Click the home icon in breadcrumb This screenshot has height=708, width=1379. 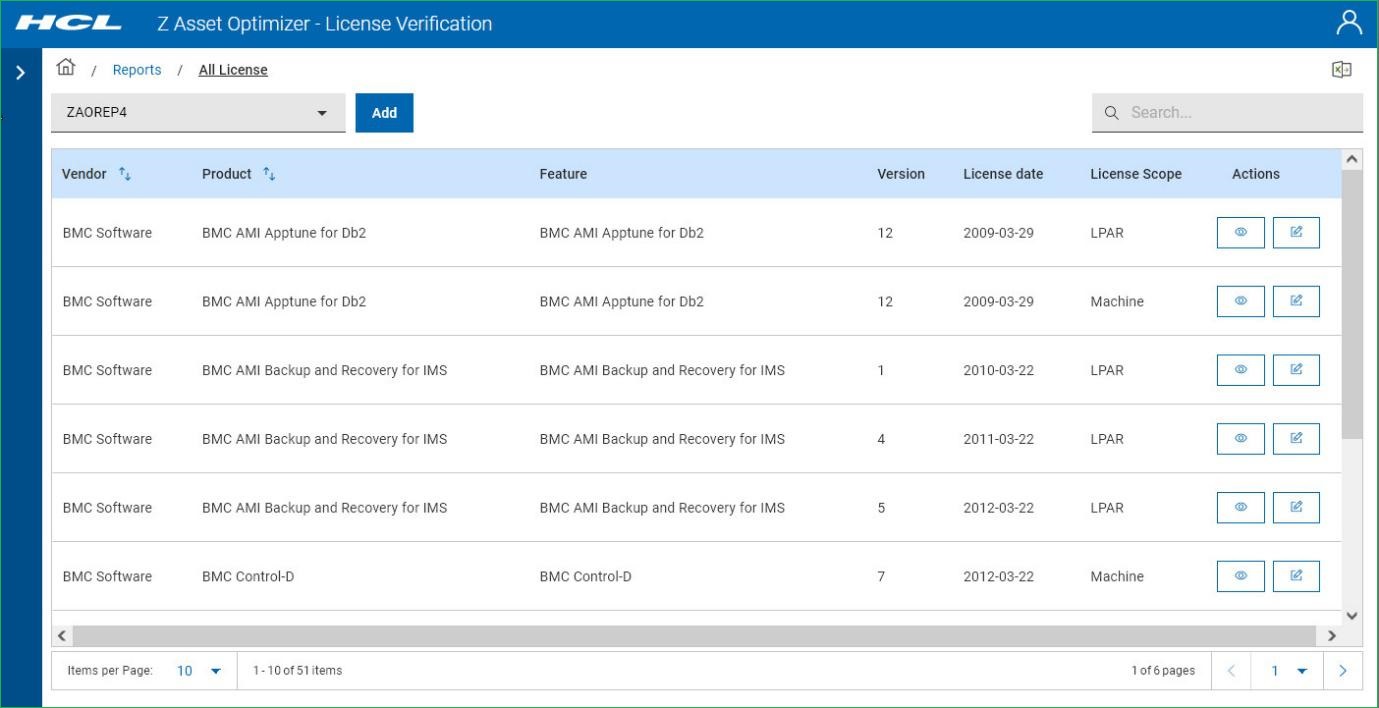click(x=66, y=68)
